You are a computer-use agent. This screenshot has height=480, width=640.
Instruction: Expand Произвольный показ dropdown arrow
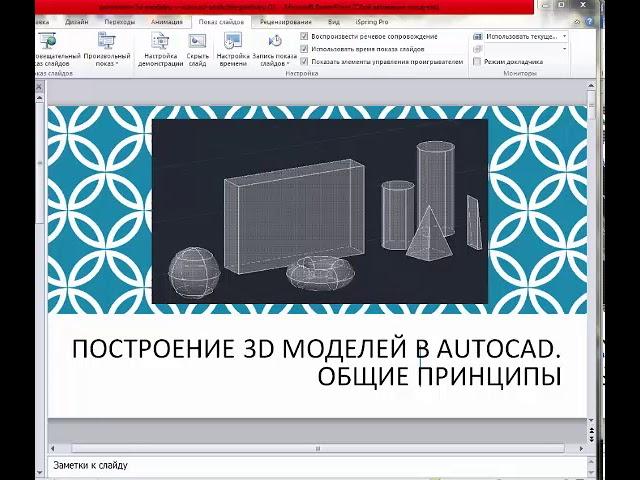pos(117,64)
